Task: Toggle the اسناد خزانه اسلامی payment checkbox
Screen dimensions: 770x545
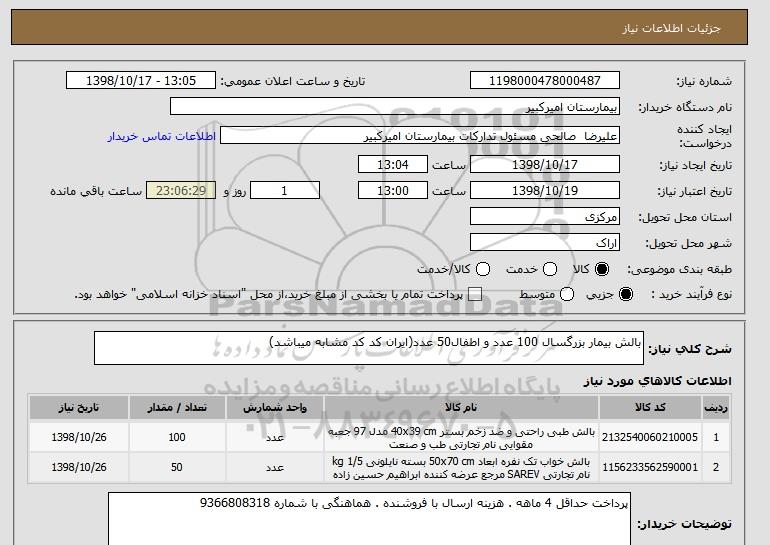Action: pyautogui.click(x=475, y=294)
